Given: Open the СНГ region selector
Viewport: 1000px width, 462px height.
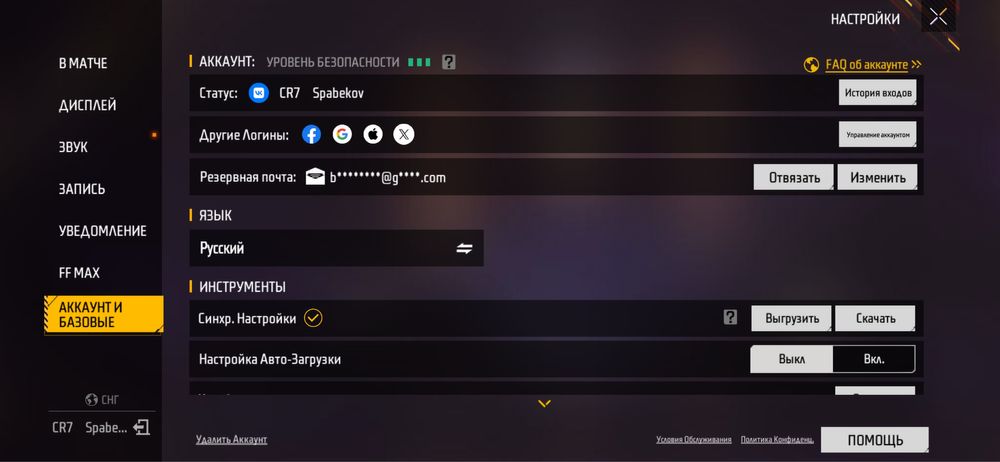Looking at the screenshot, I should 102,400.
